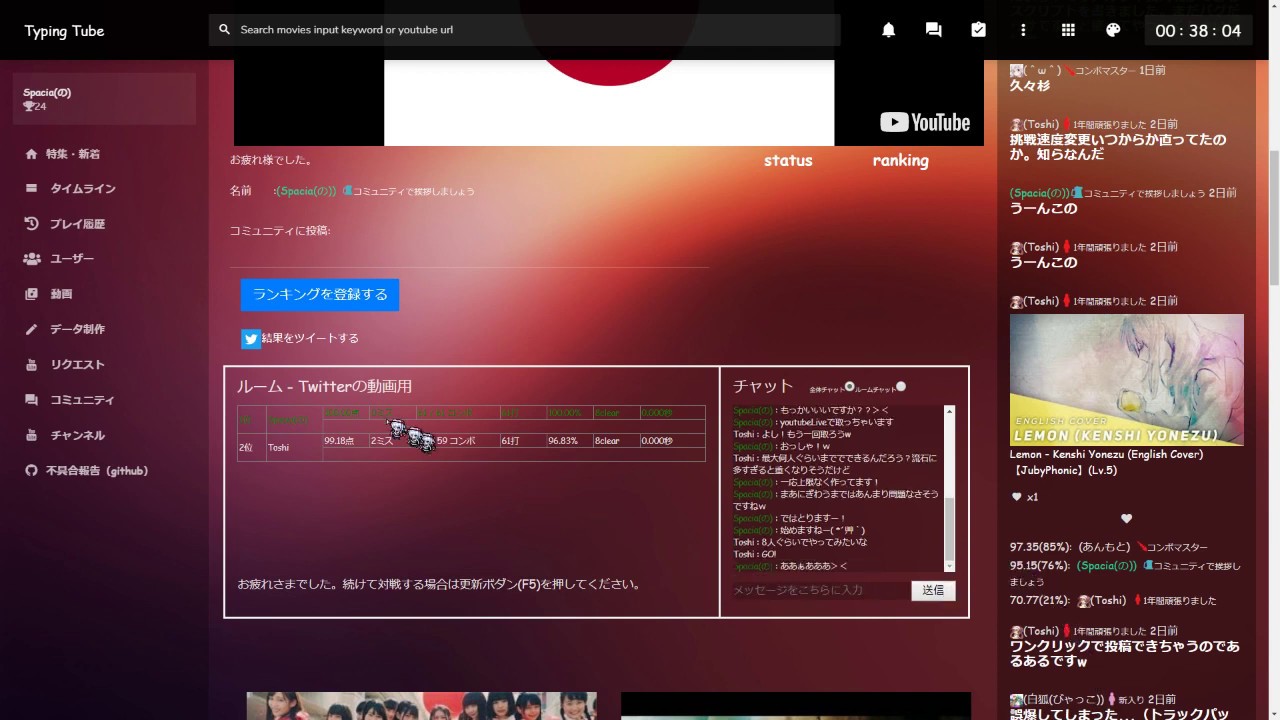Click the 96.83% accuracy cell

(x=569, y=440)
